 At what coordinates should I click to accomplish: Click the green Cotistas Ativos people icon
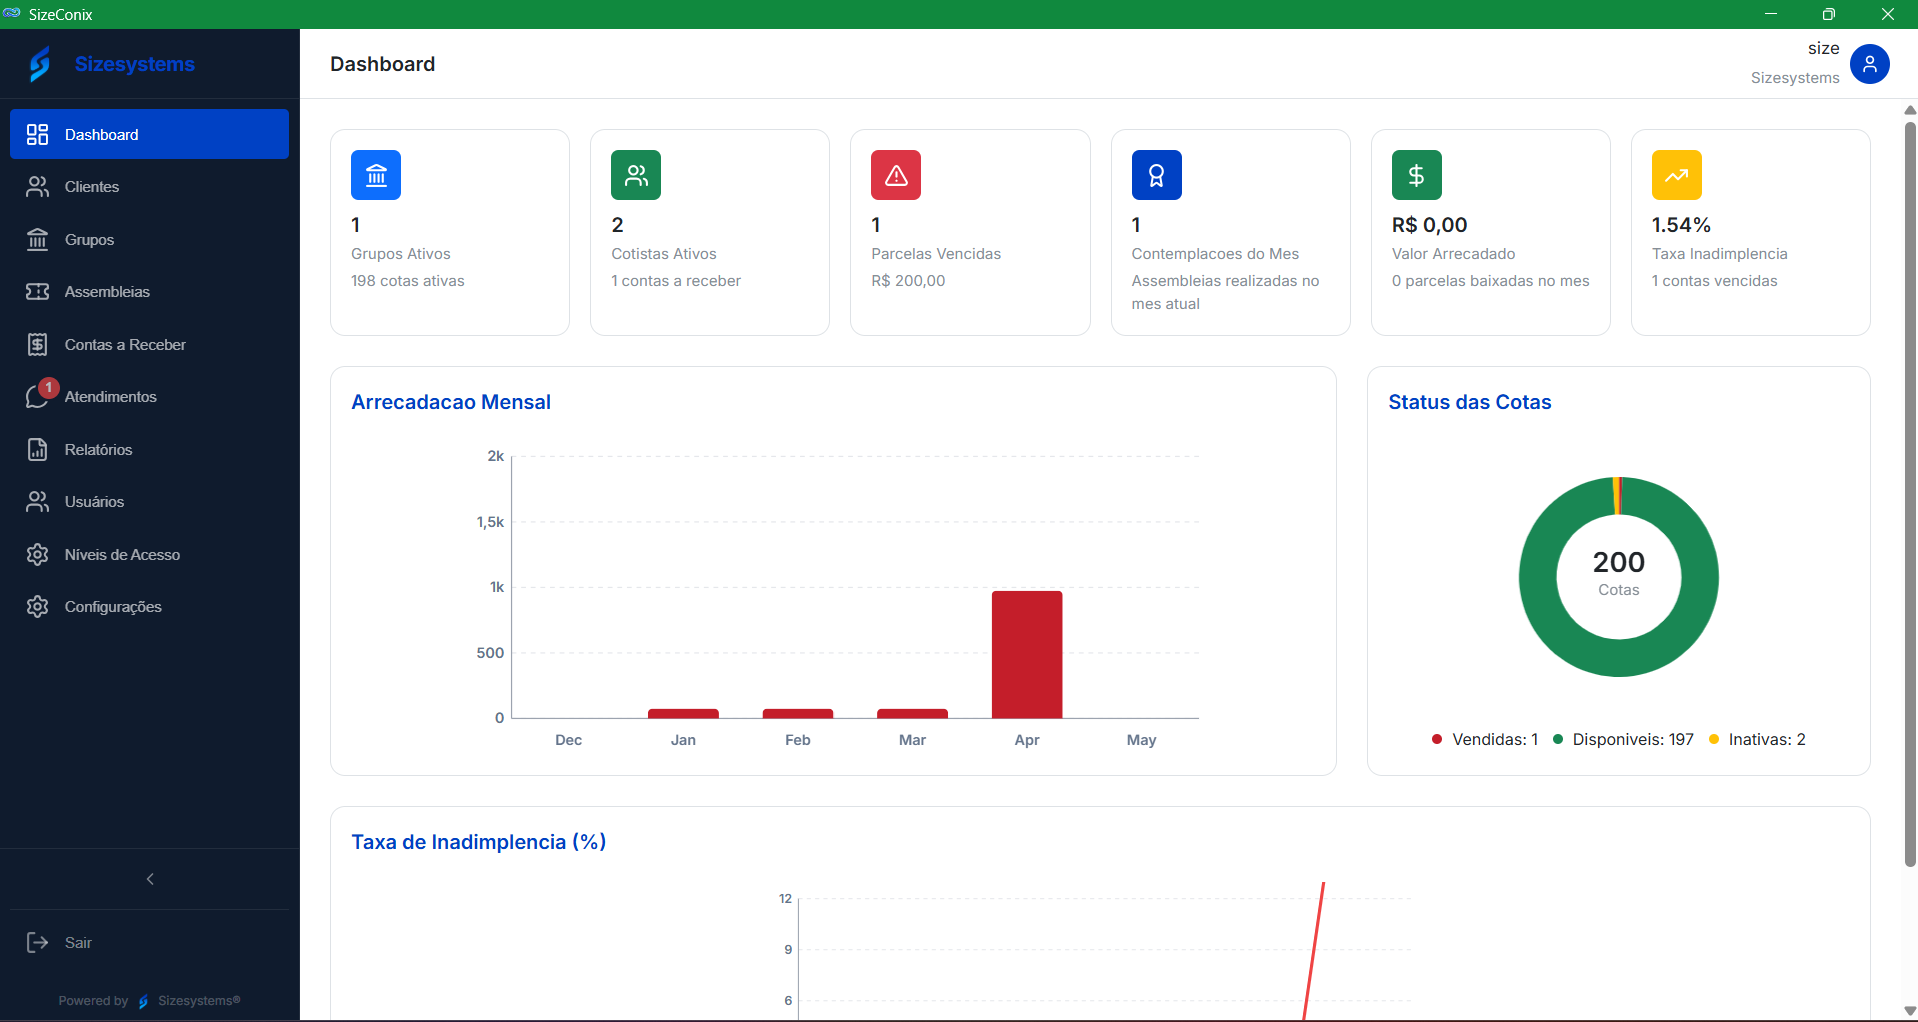(x=636, y=175)
